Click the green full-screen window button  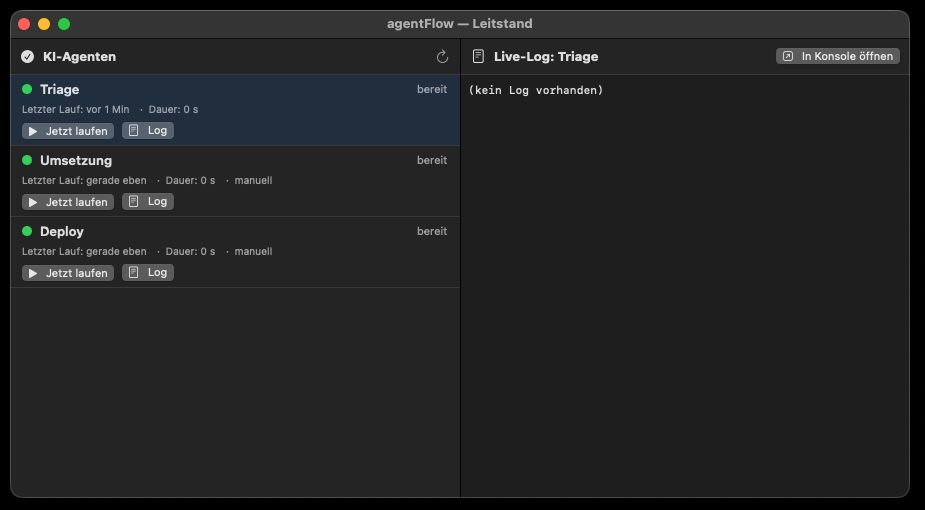click(x=64, y=24)
